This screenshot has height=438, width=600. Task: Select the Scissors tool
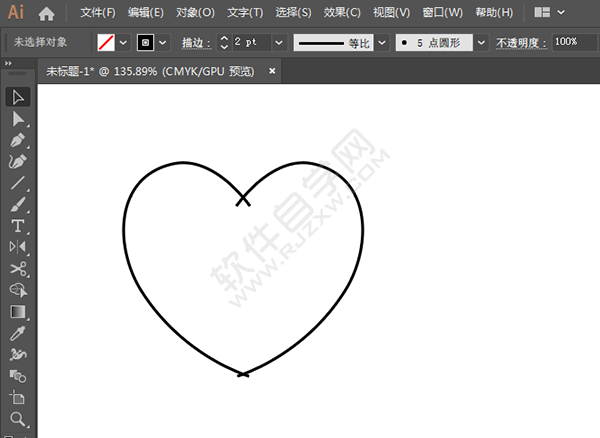[x=18, y=269]
